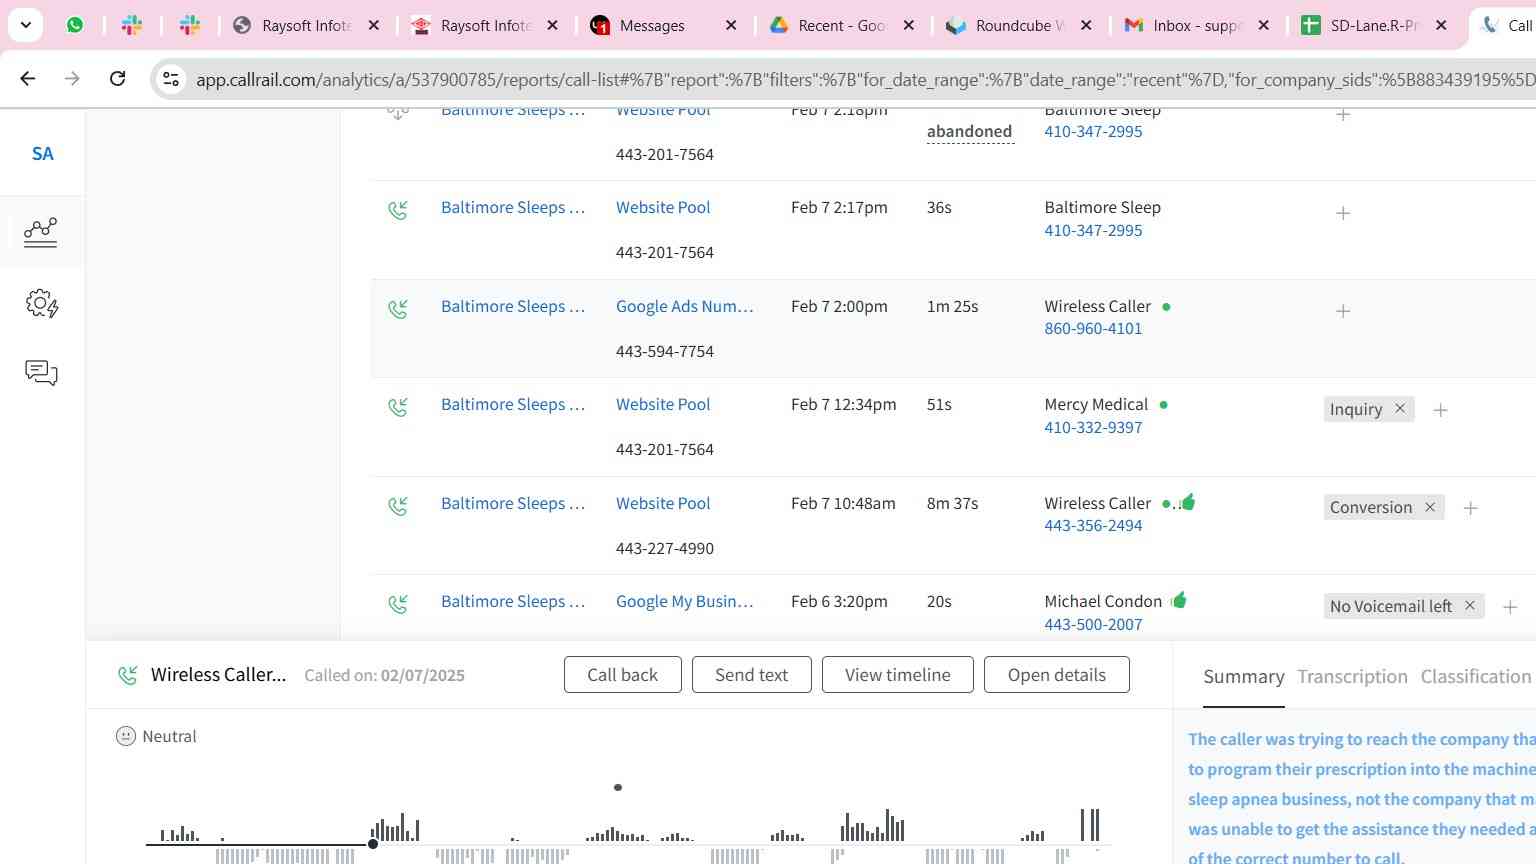Screen dimensions: 1536x864
Task: Open the chat conversations sidebar icon
Action: 41,373
